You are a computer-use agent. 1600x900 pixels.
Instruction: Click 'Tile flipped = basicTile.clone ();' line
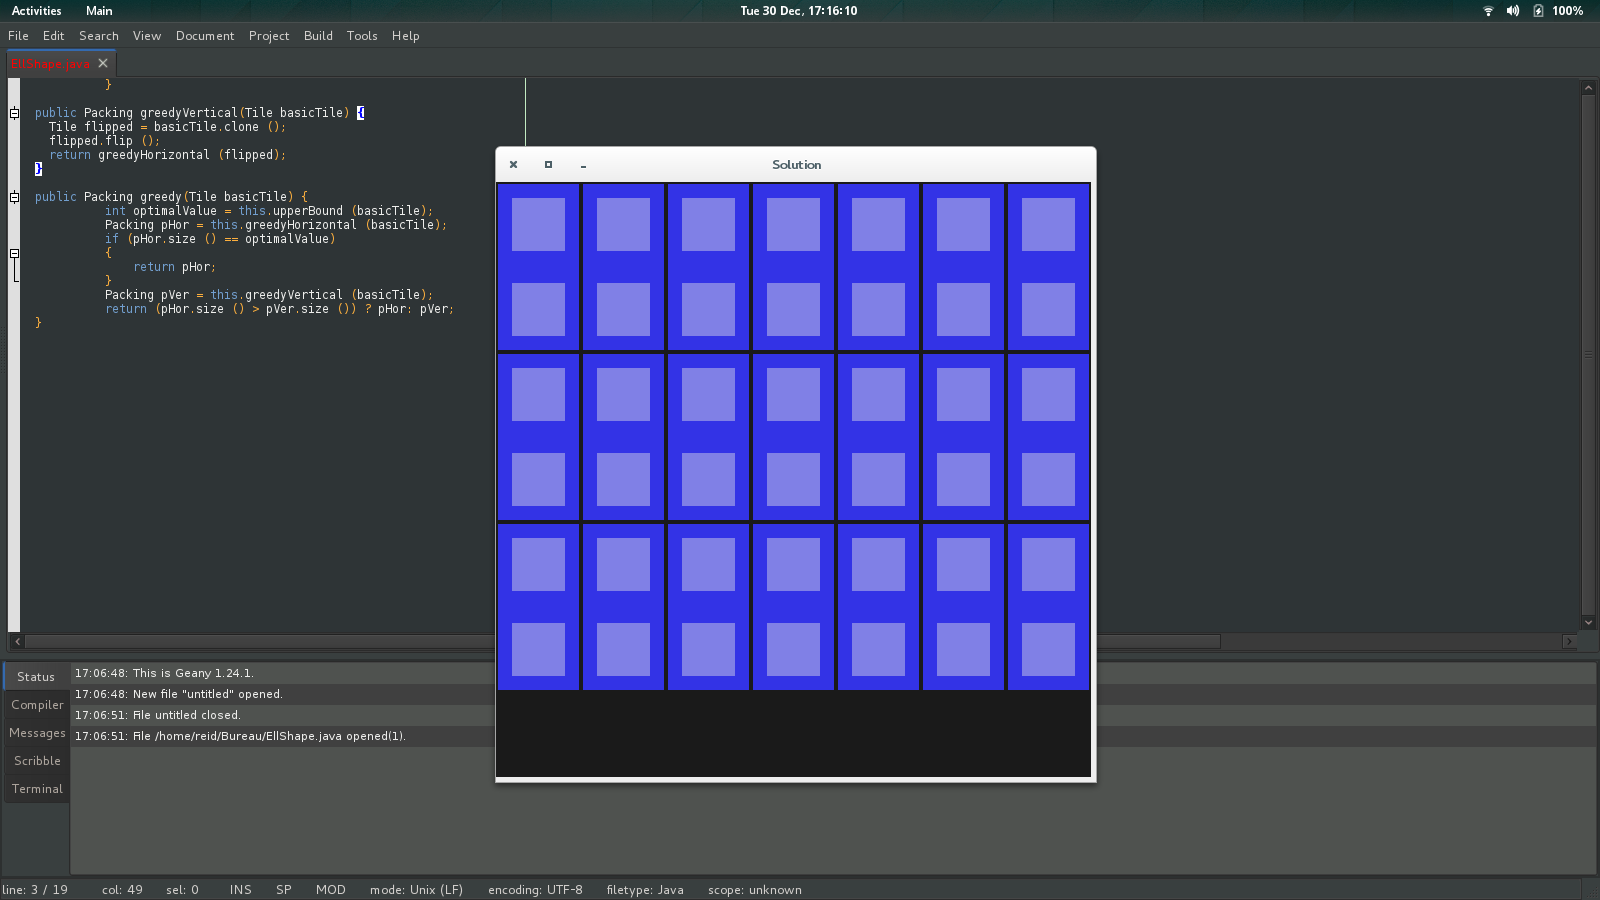pyautogui.click(x=168, y=127)
